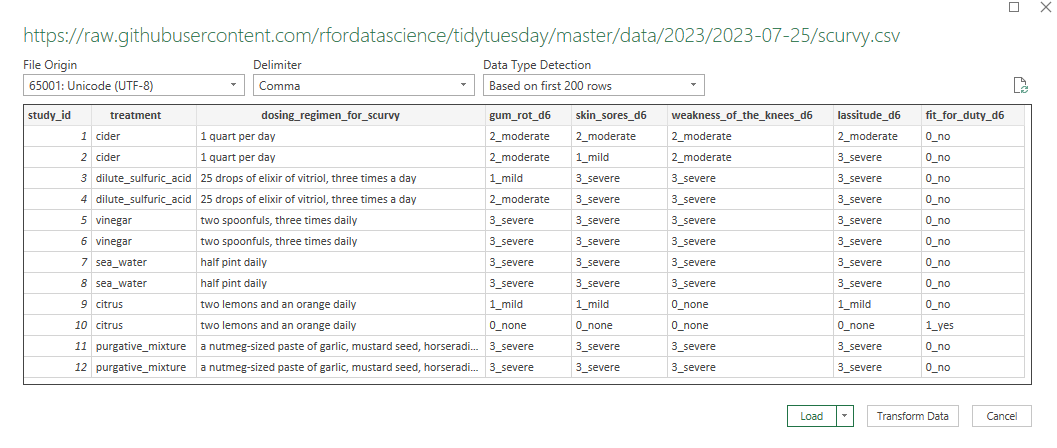Click the File Origin label
Viewport: 1057px width, 448px height.
50,65
